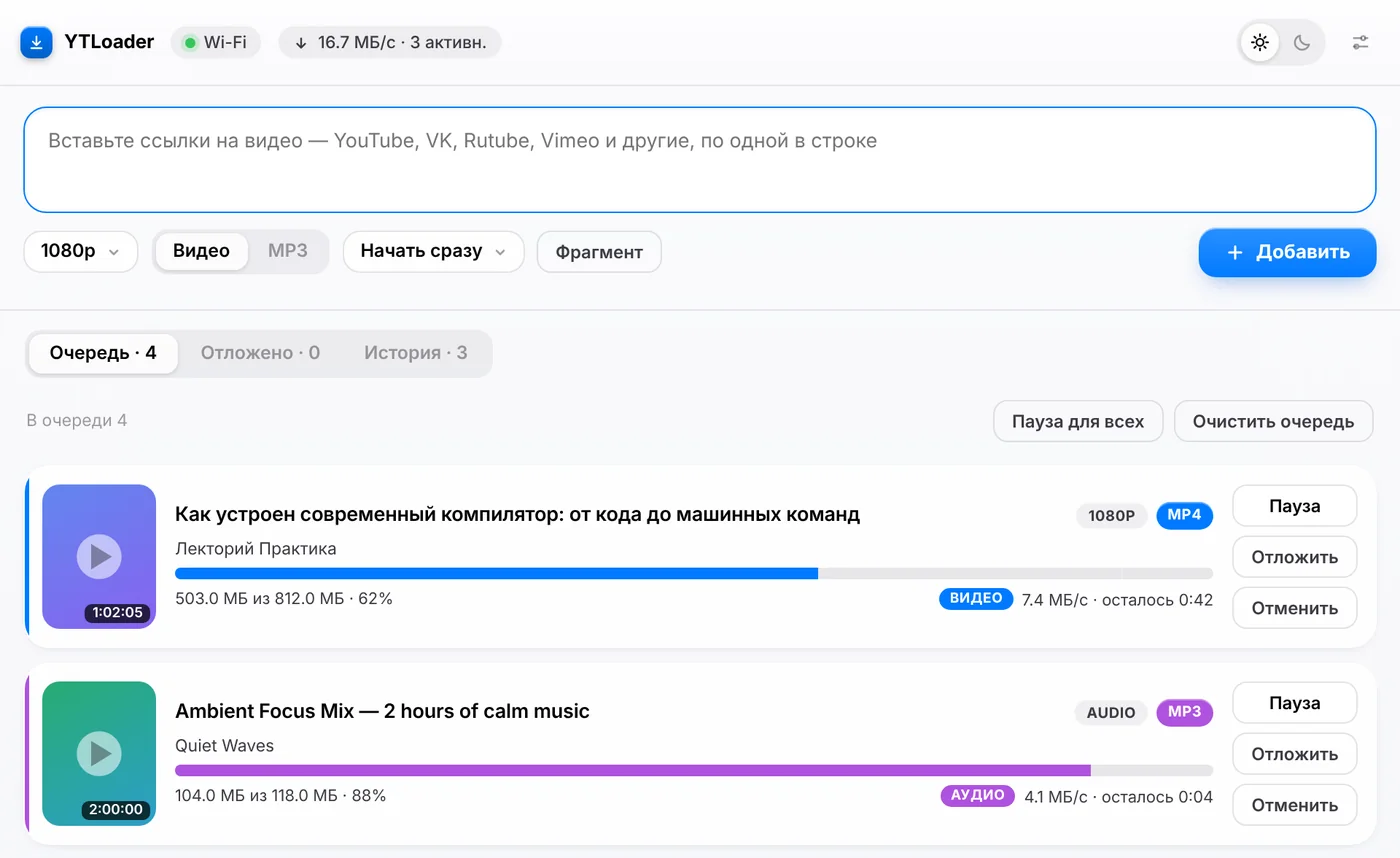Click the purple MP3 badge on Ambient Focus Mix
1400x858 pixels.
1185,712
